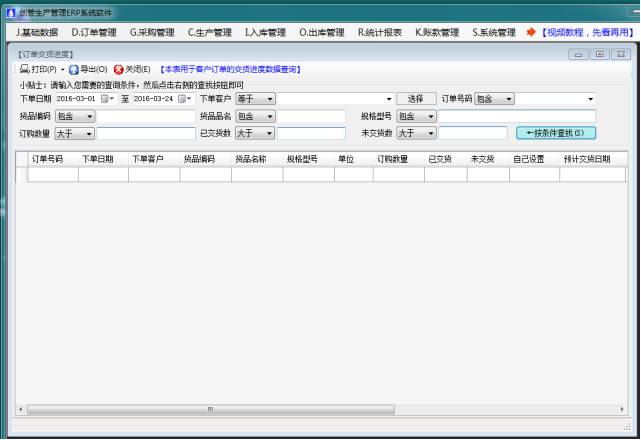Expand the 规格型号 condition dropdown
This screenshot has height=440, width=641.
coord(416,116)
